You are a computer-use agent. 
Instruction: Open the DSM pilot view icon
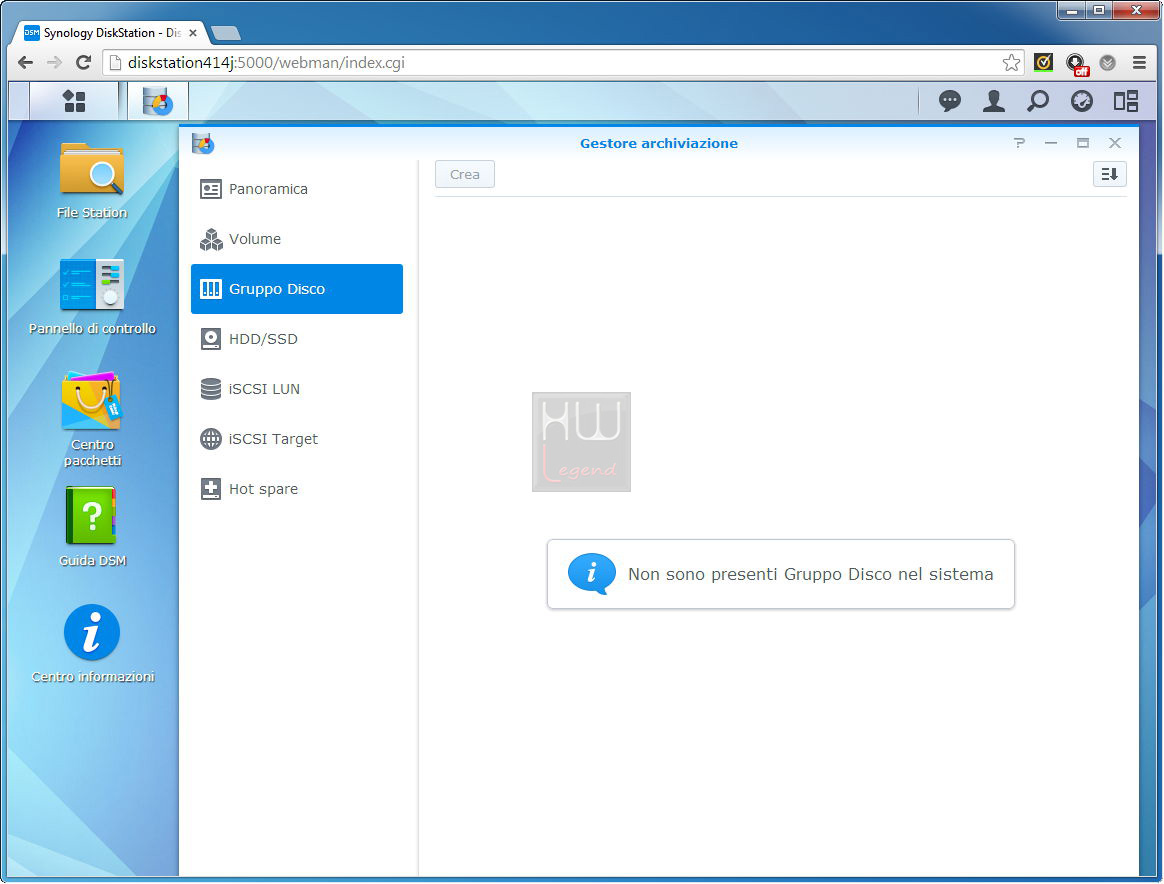1125,101
